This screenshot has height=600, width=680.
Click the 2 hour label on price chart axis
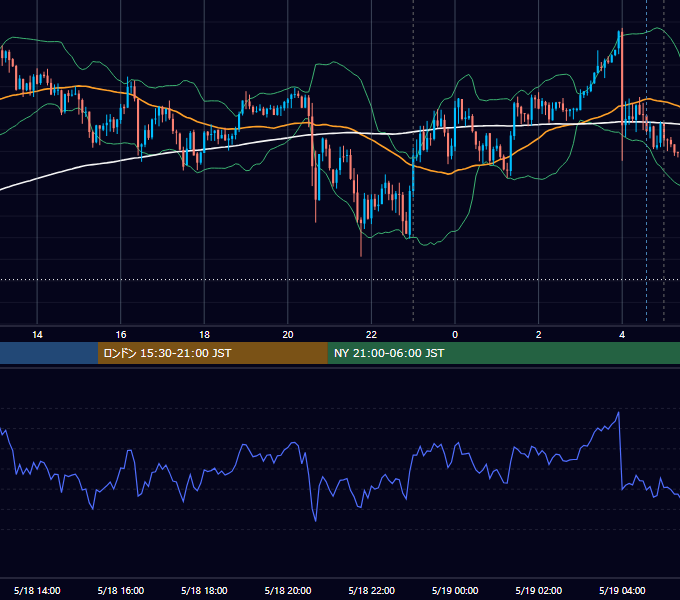[x=539, y=335]
